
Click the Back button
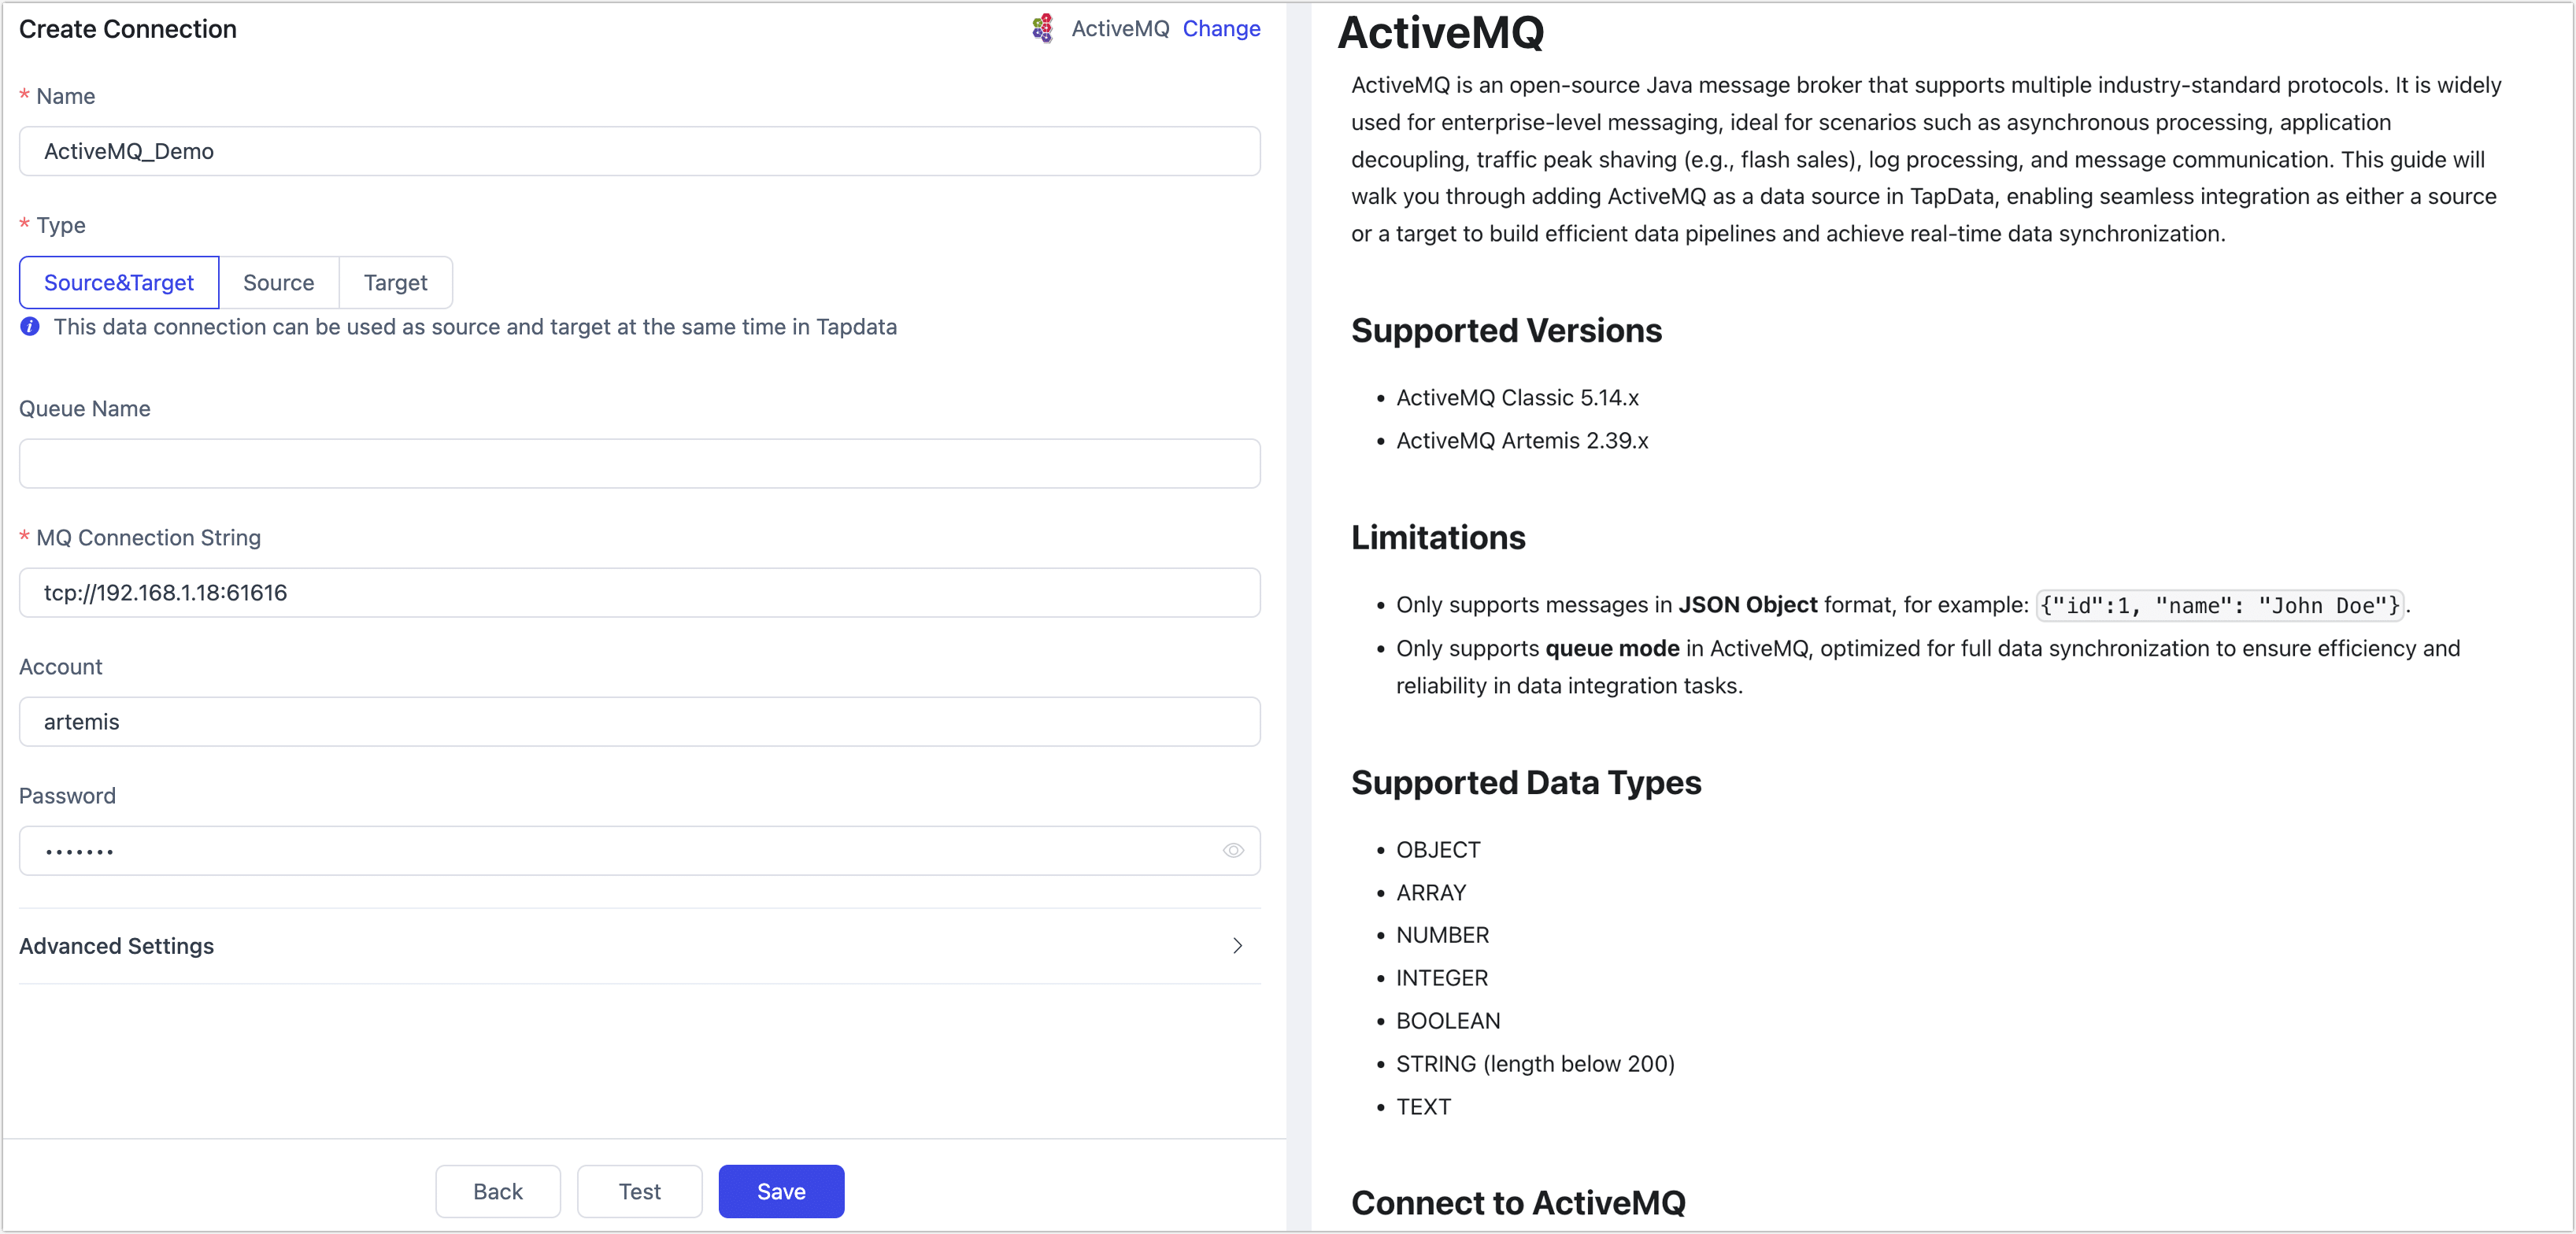coord(497,1191)
